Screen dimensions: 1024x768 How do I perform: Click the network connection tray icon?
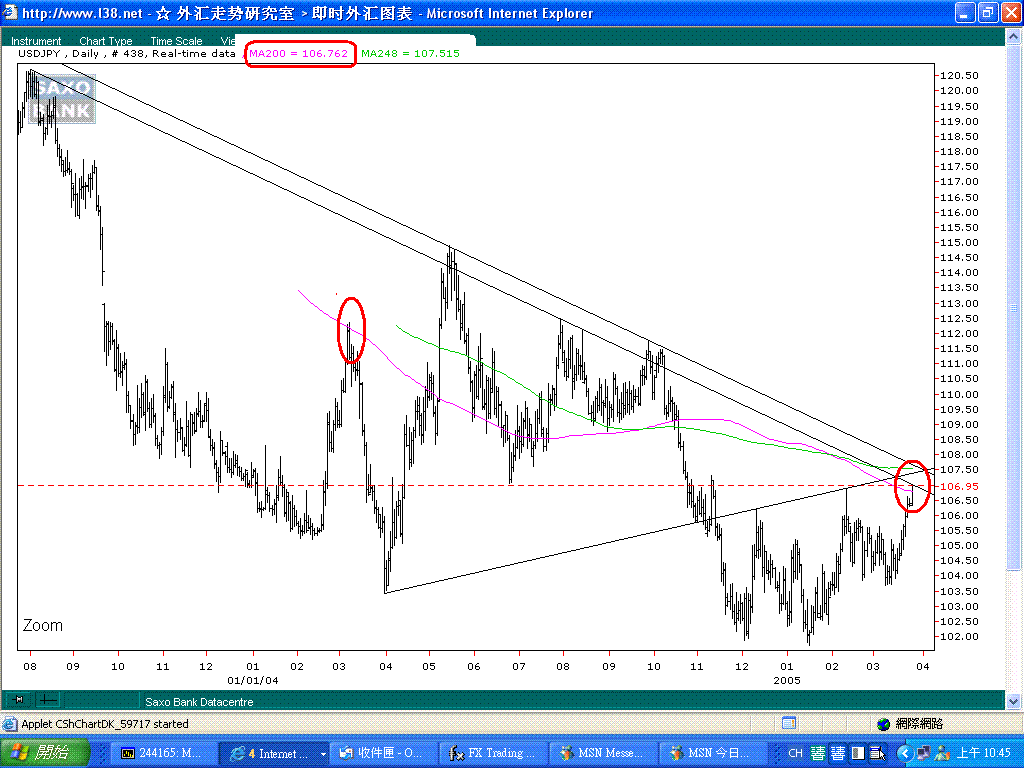click(x=923, y=754)
